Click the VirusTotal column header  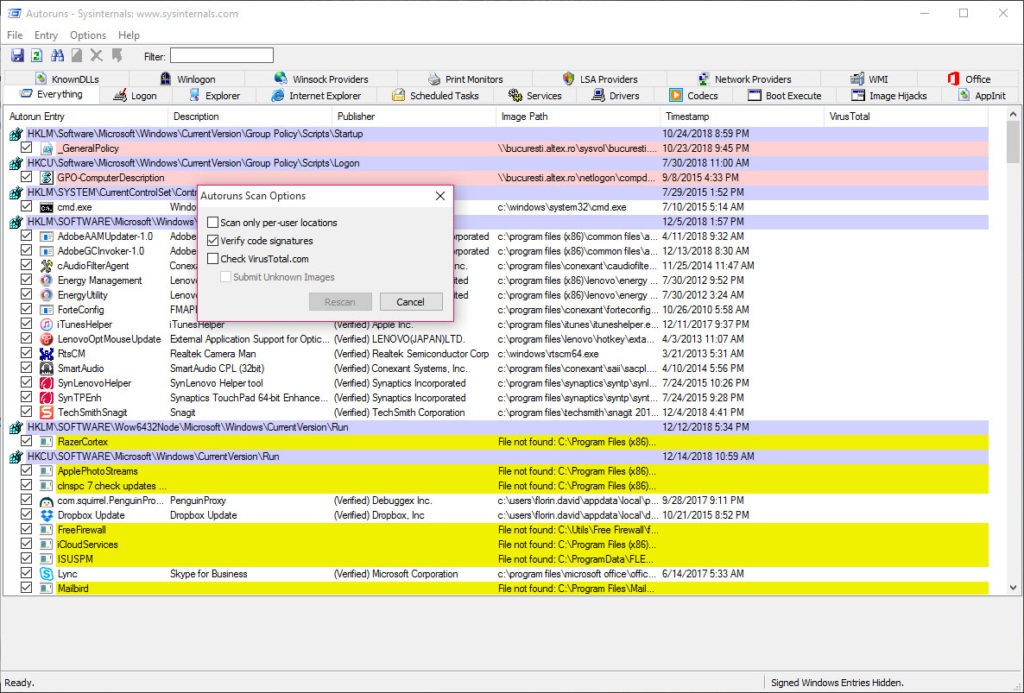(906, 116)
